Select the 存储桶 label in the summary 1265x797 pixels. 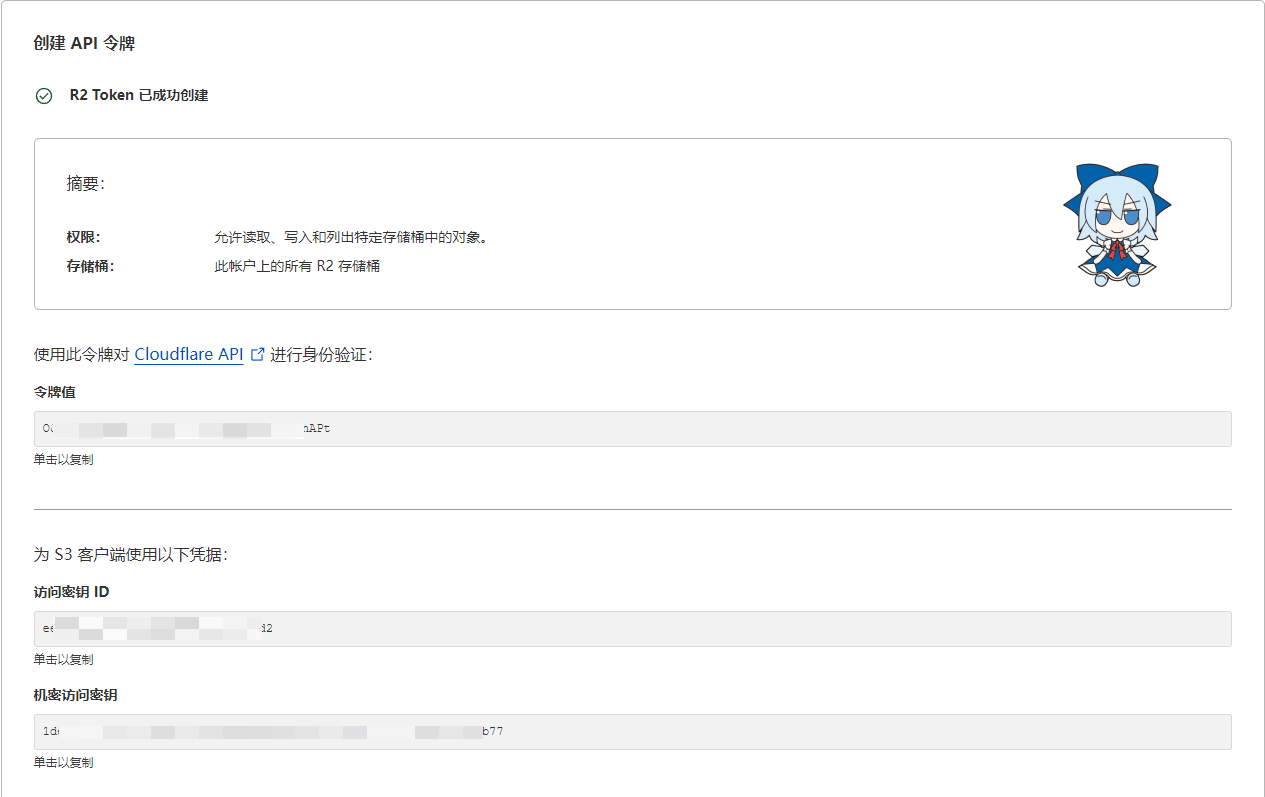[90, 267]
